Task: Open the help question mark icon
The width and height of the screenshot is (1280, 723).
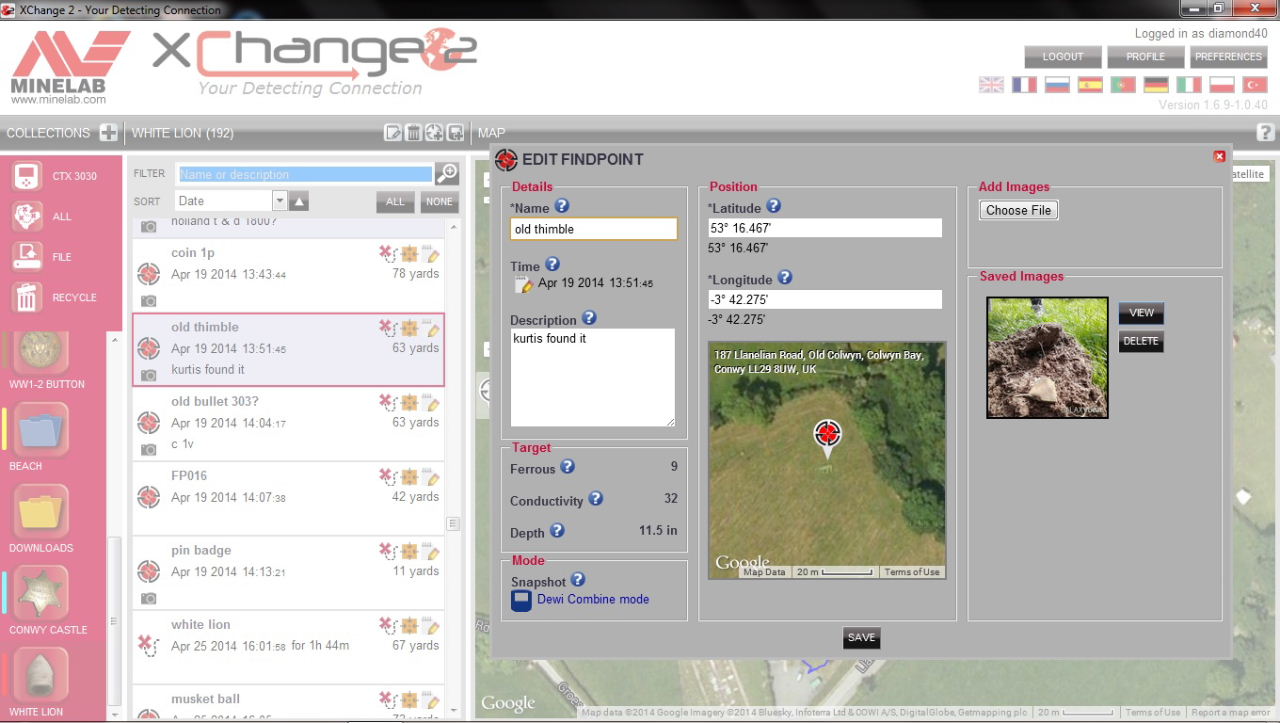Action: click(x=1265, y=132)
